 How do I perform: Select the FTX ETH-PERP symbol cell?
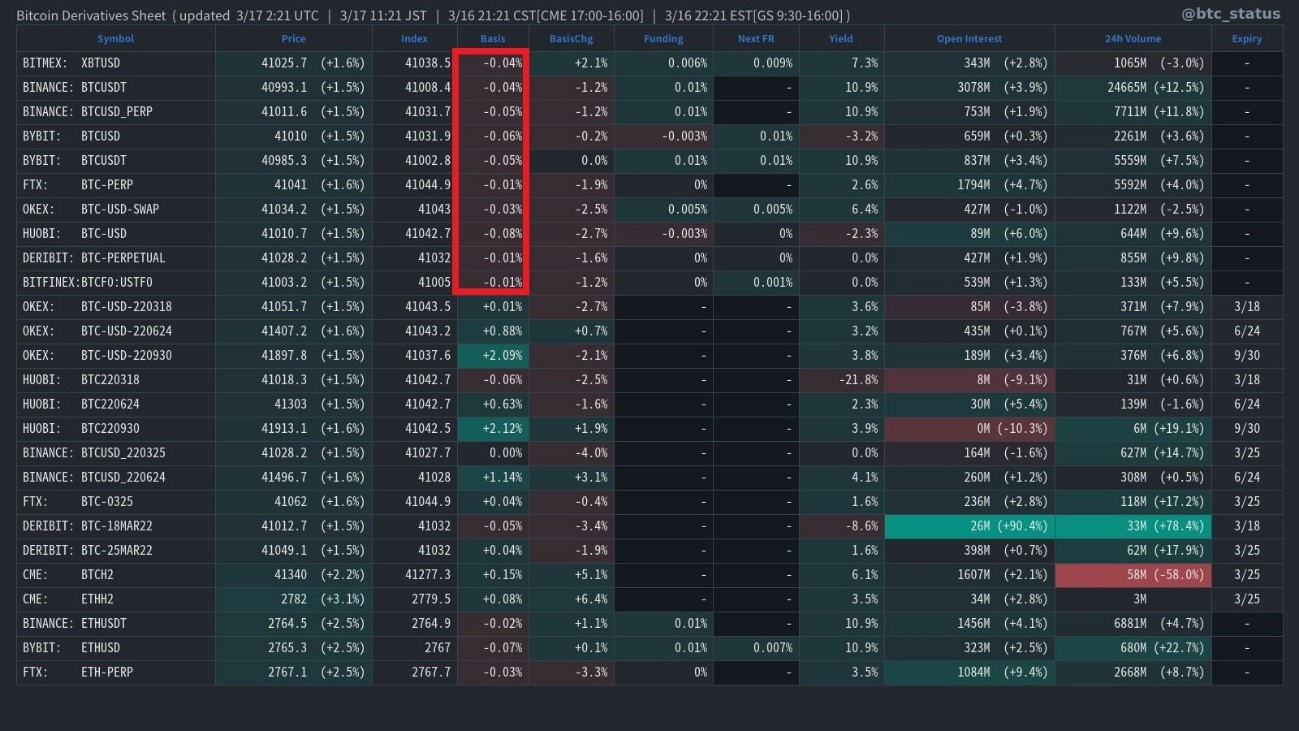point(116,672)
